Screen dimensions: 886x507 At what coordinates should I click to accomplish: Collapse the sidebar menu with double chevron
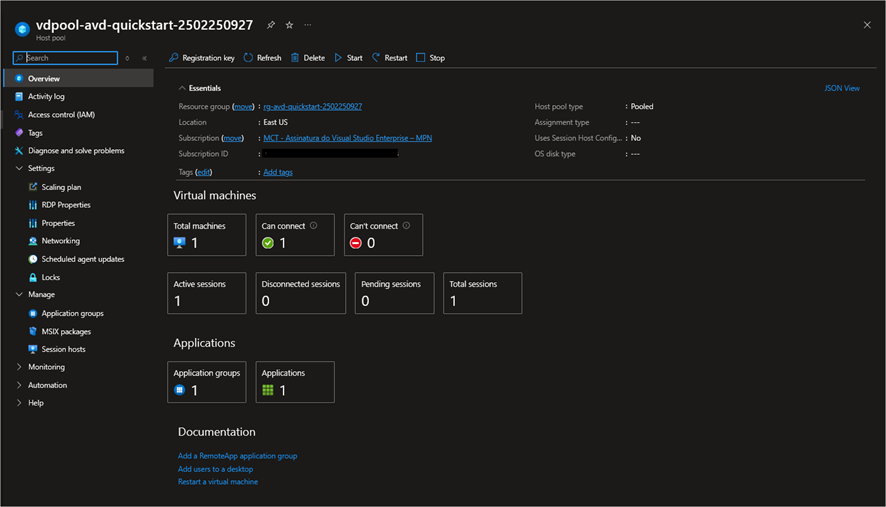pyautogui.click(x=145, y=58)
